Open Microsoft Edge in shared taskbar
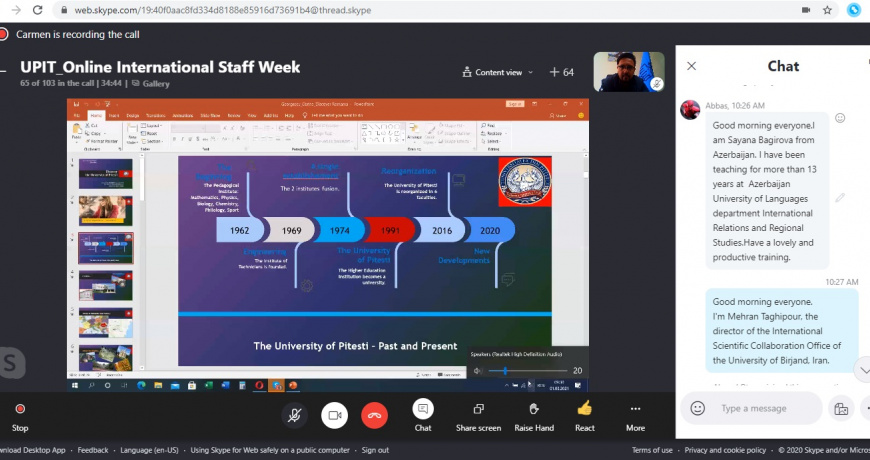The image size is (870, 460). pyautogui.click(x=141, y=385)
